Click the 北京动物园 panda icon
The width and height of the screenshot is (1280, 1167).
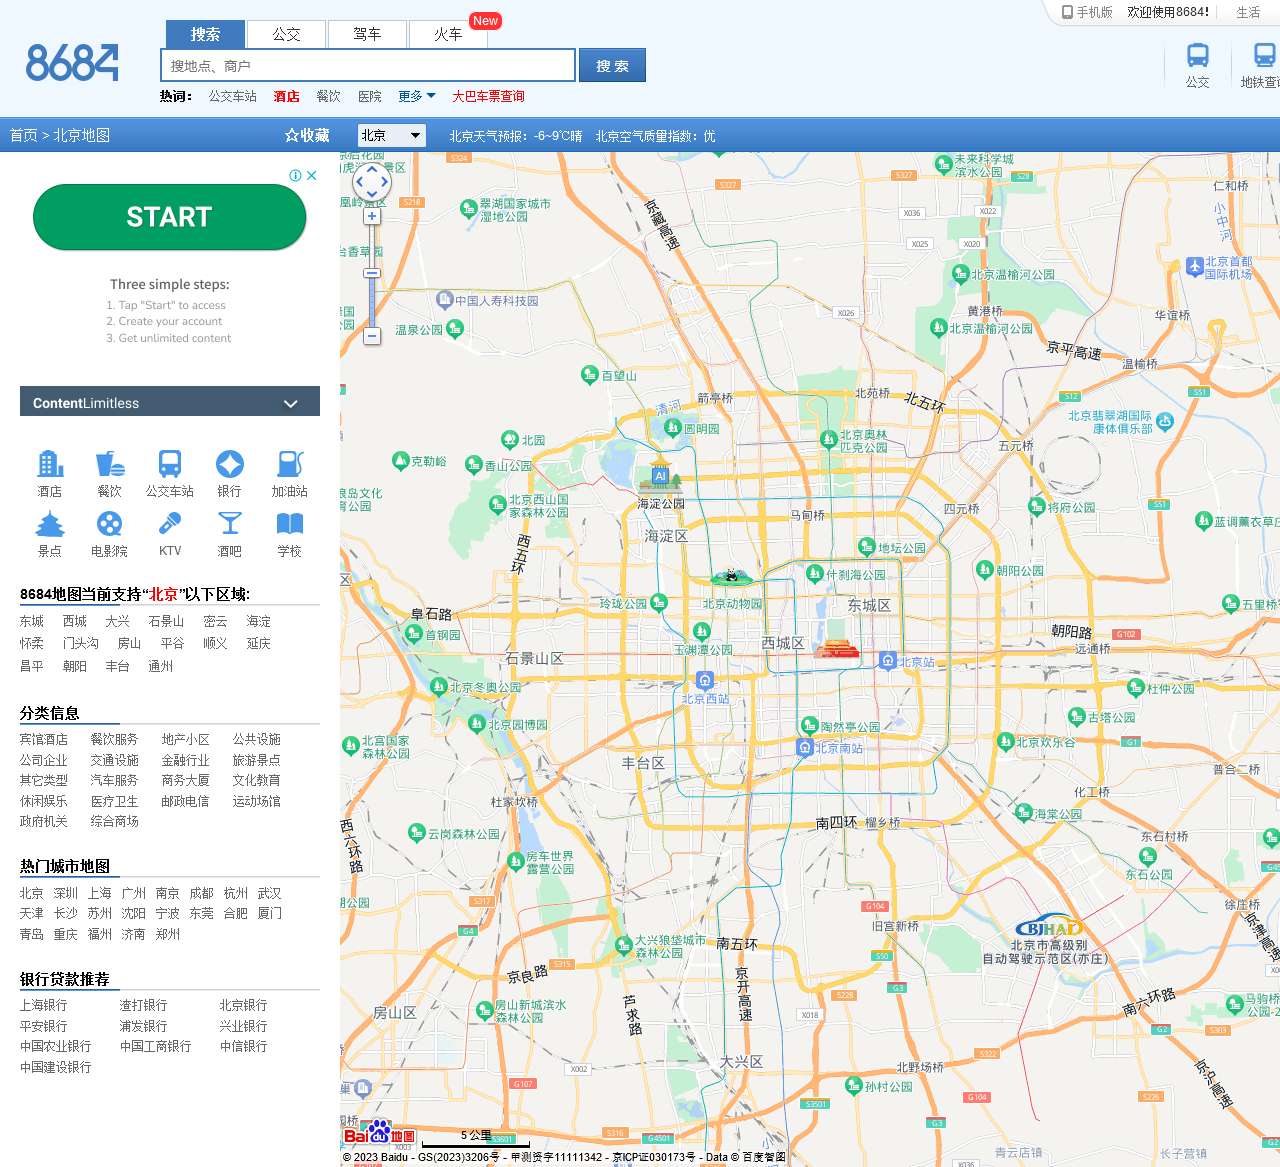click(733, 577)
